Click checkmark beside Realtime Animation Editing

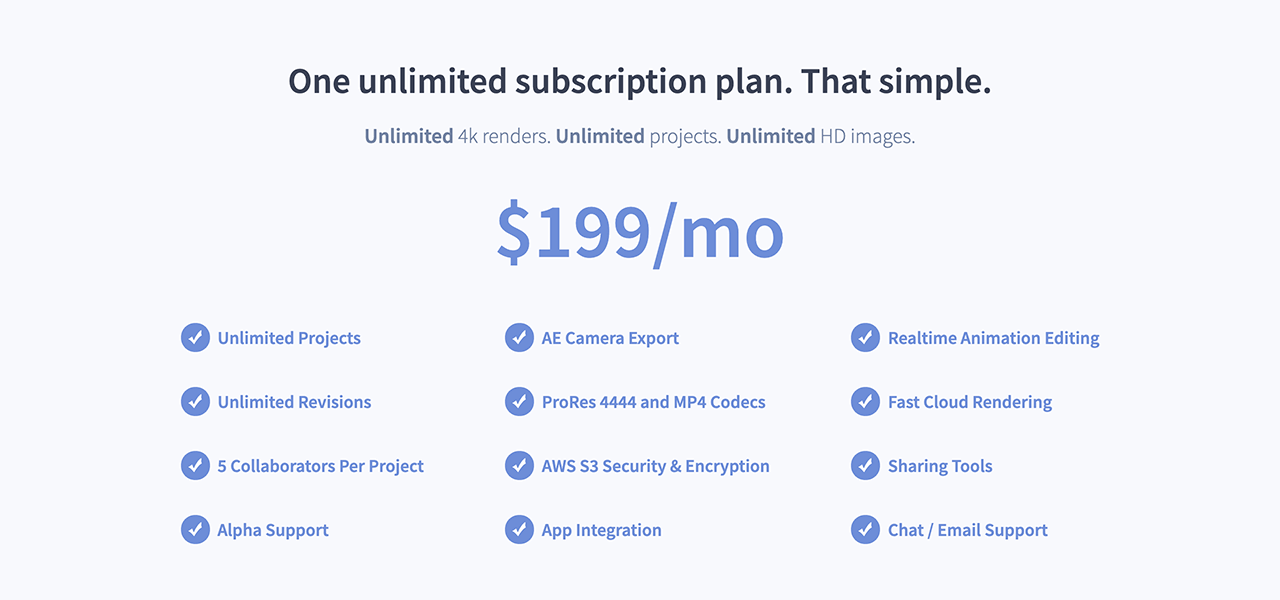(865, 338)
